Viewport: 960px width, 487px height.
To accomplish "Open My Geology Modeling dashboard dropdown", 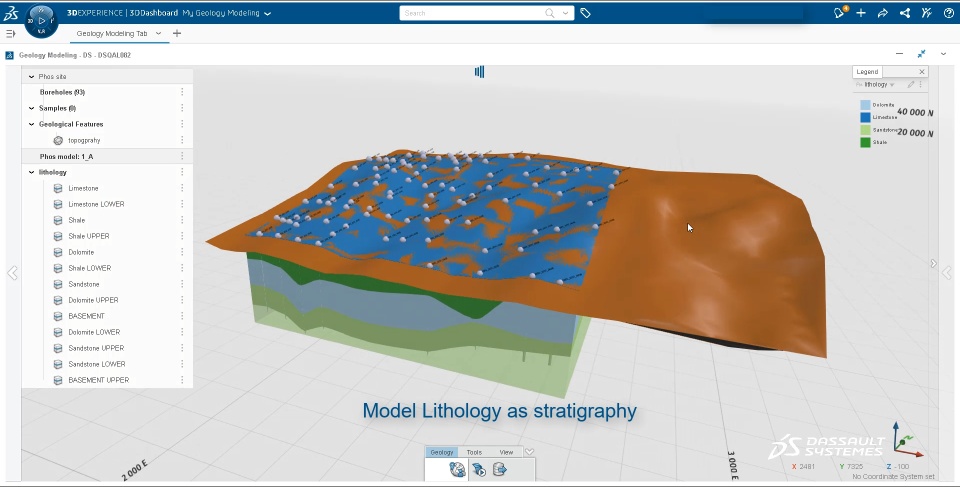I will pos(268,13).
